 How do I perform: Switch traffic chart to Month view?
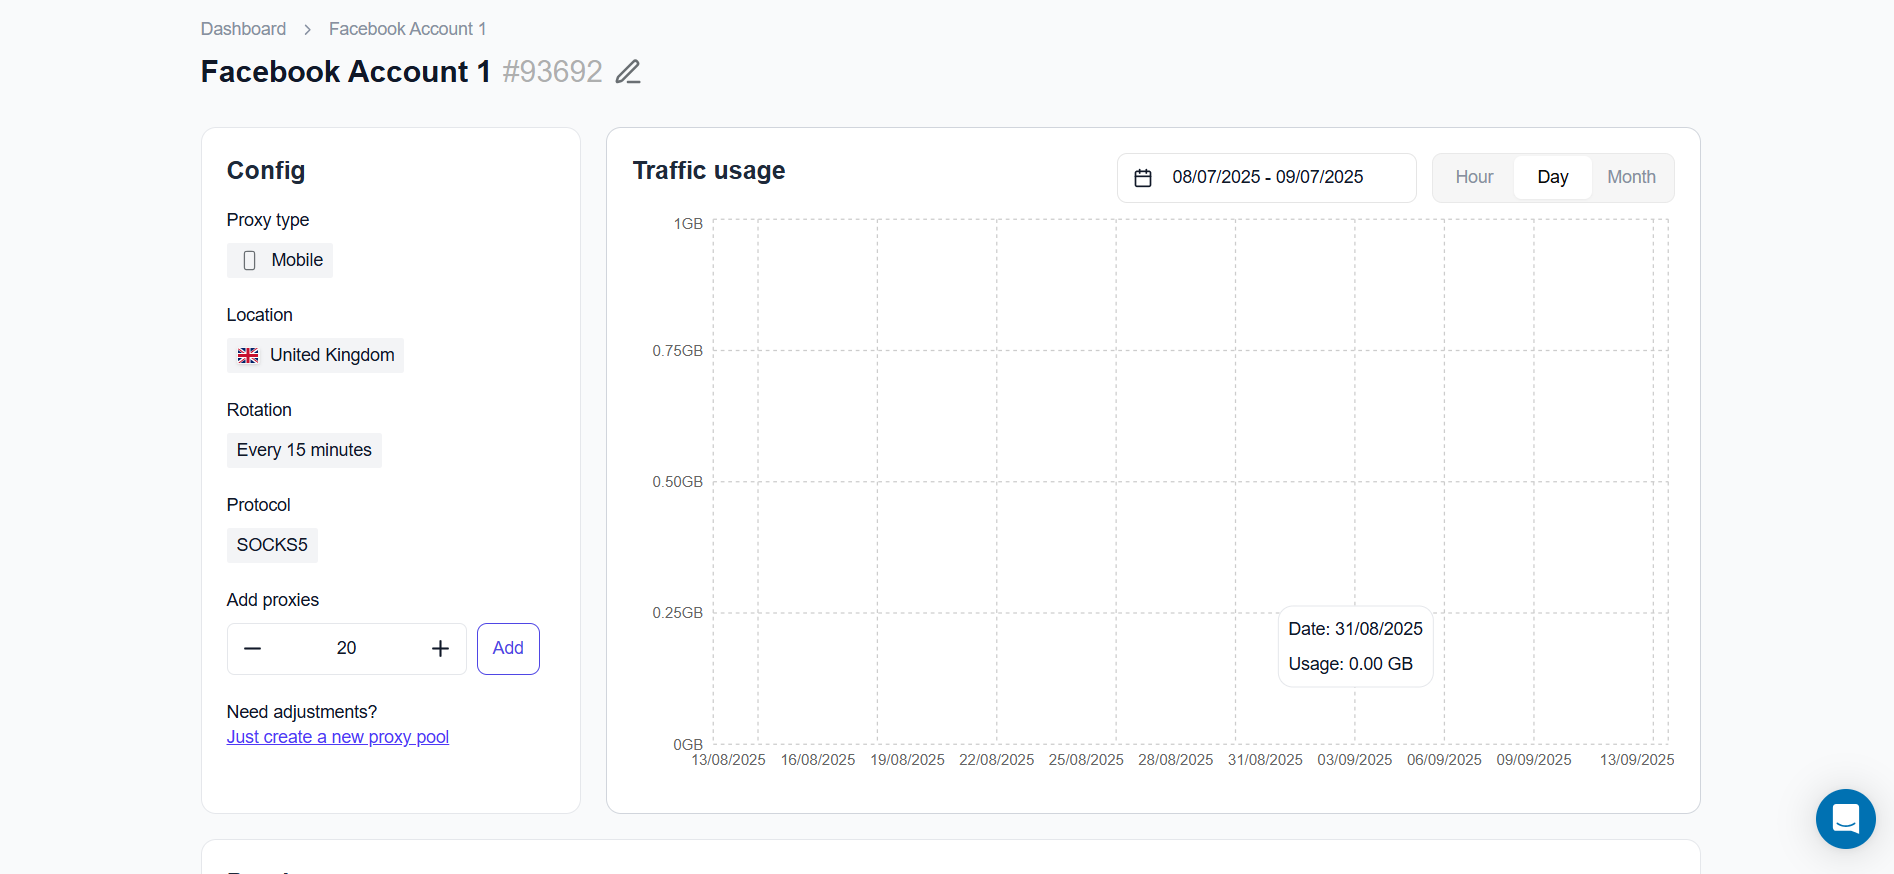pyautogui.click(x=1631, y=177)
